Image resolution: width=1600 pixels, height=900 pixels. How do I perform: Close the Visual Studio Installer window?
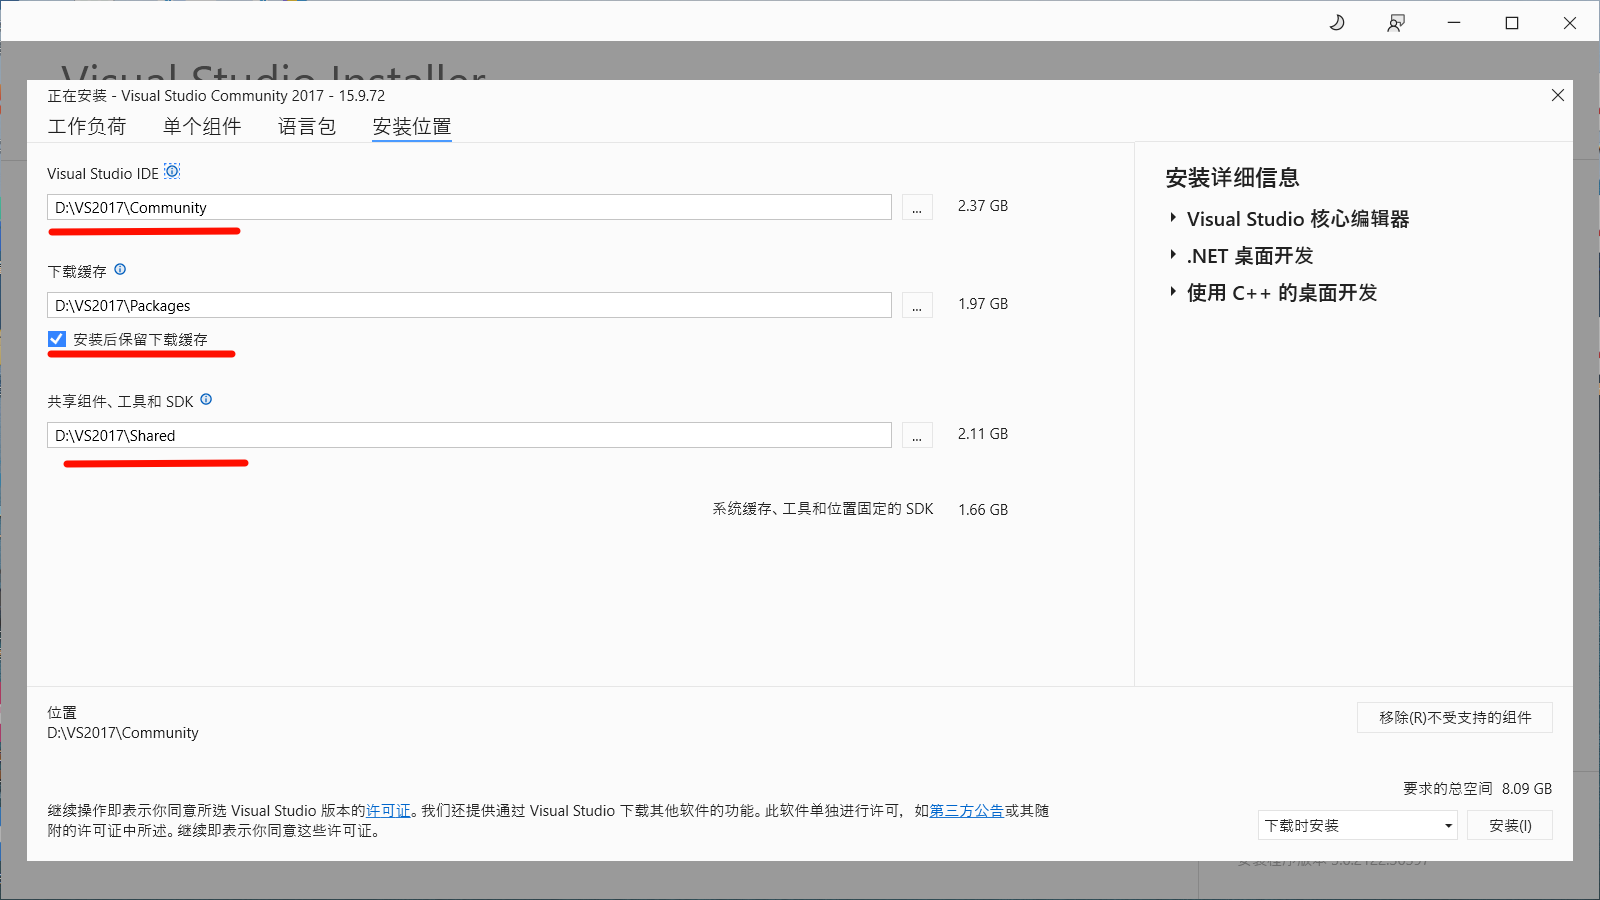(1570, 23)
